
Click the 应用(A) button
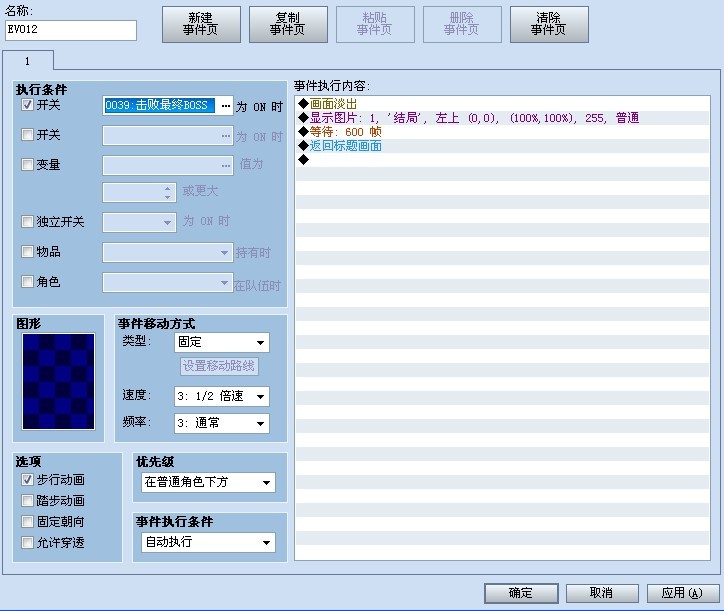[x=683, y=593]
